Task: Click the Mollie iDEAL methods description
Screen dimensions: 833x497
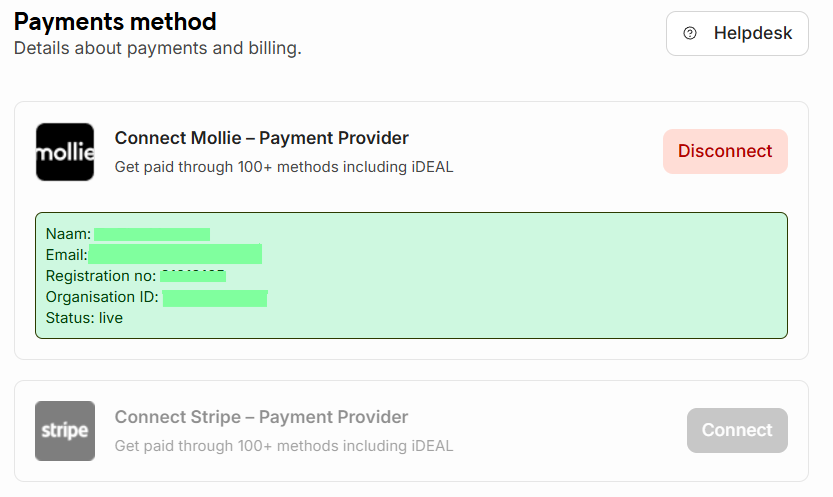Action: coord(284,167)
